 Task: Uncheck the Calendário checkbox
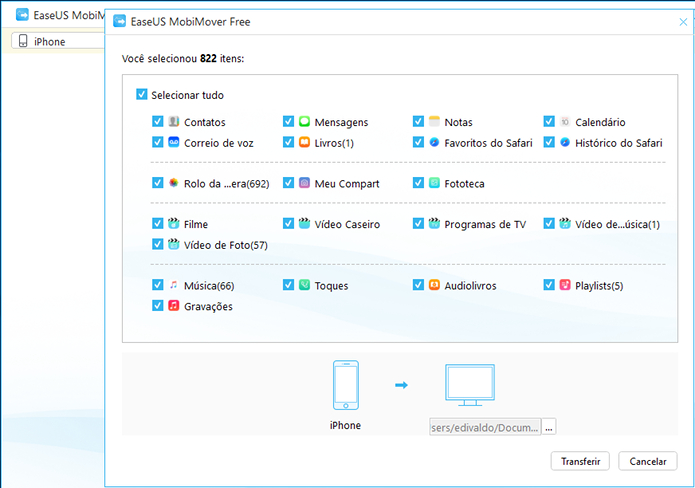click(x=549, y=121)
